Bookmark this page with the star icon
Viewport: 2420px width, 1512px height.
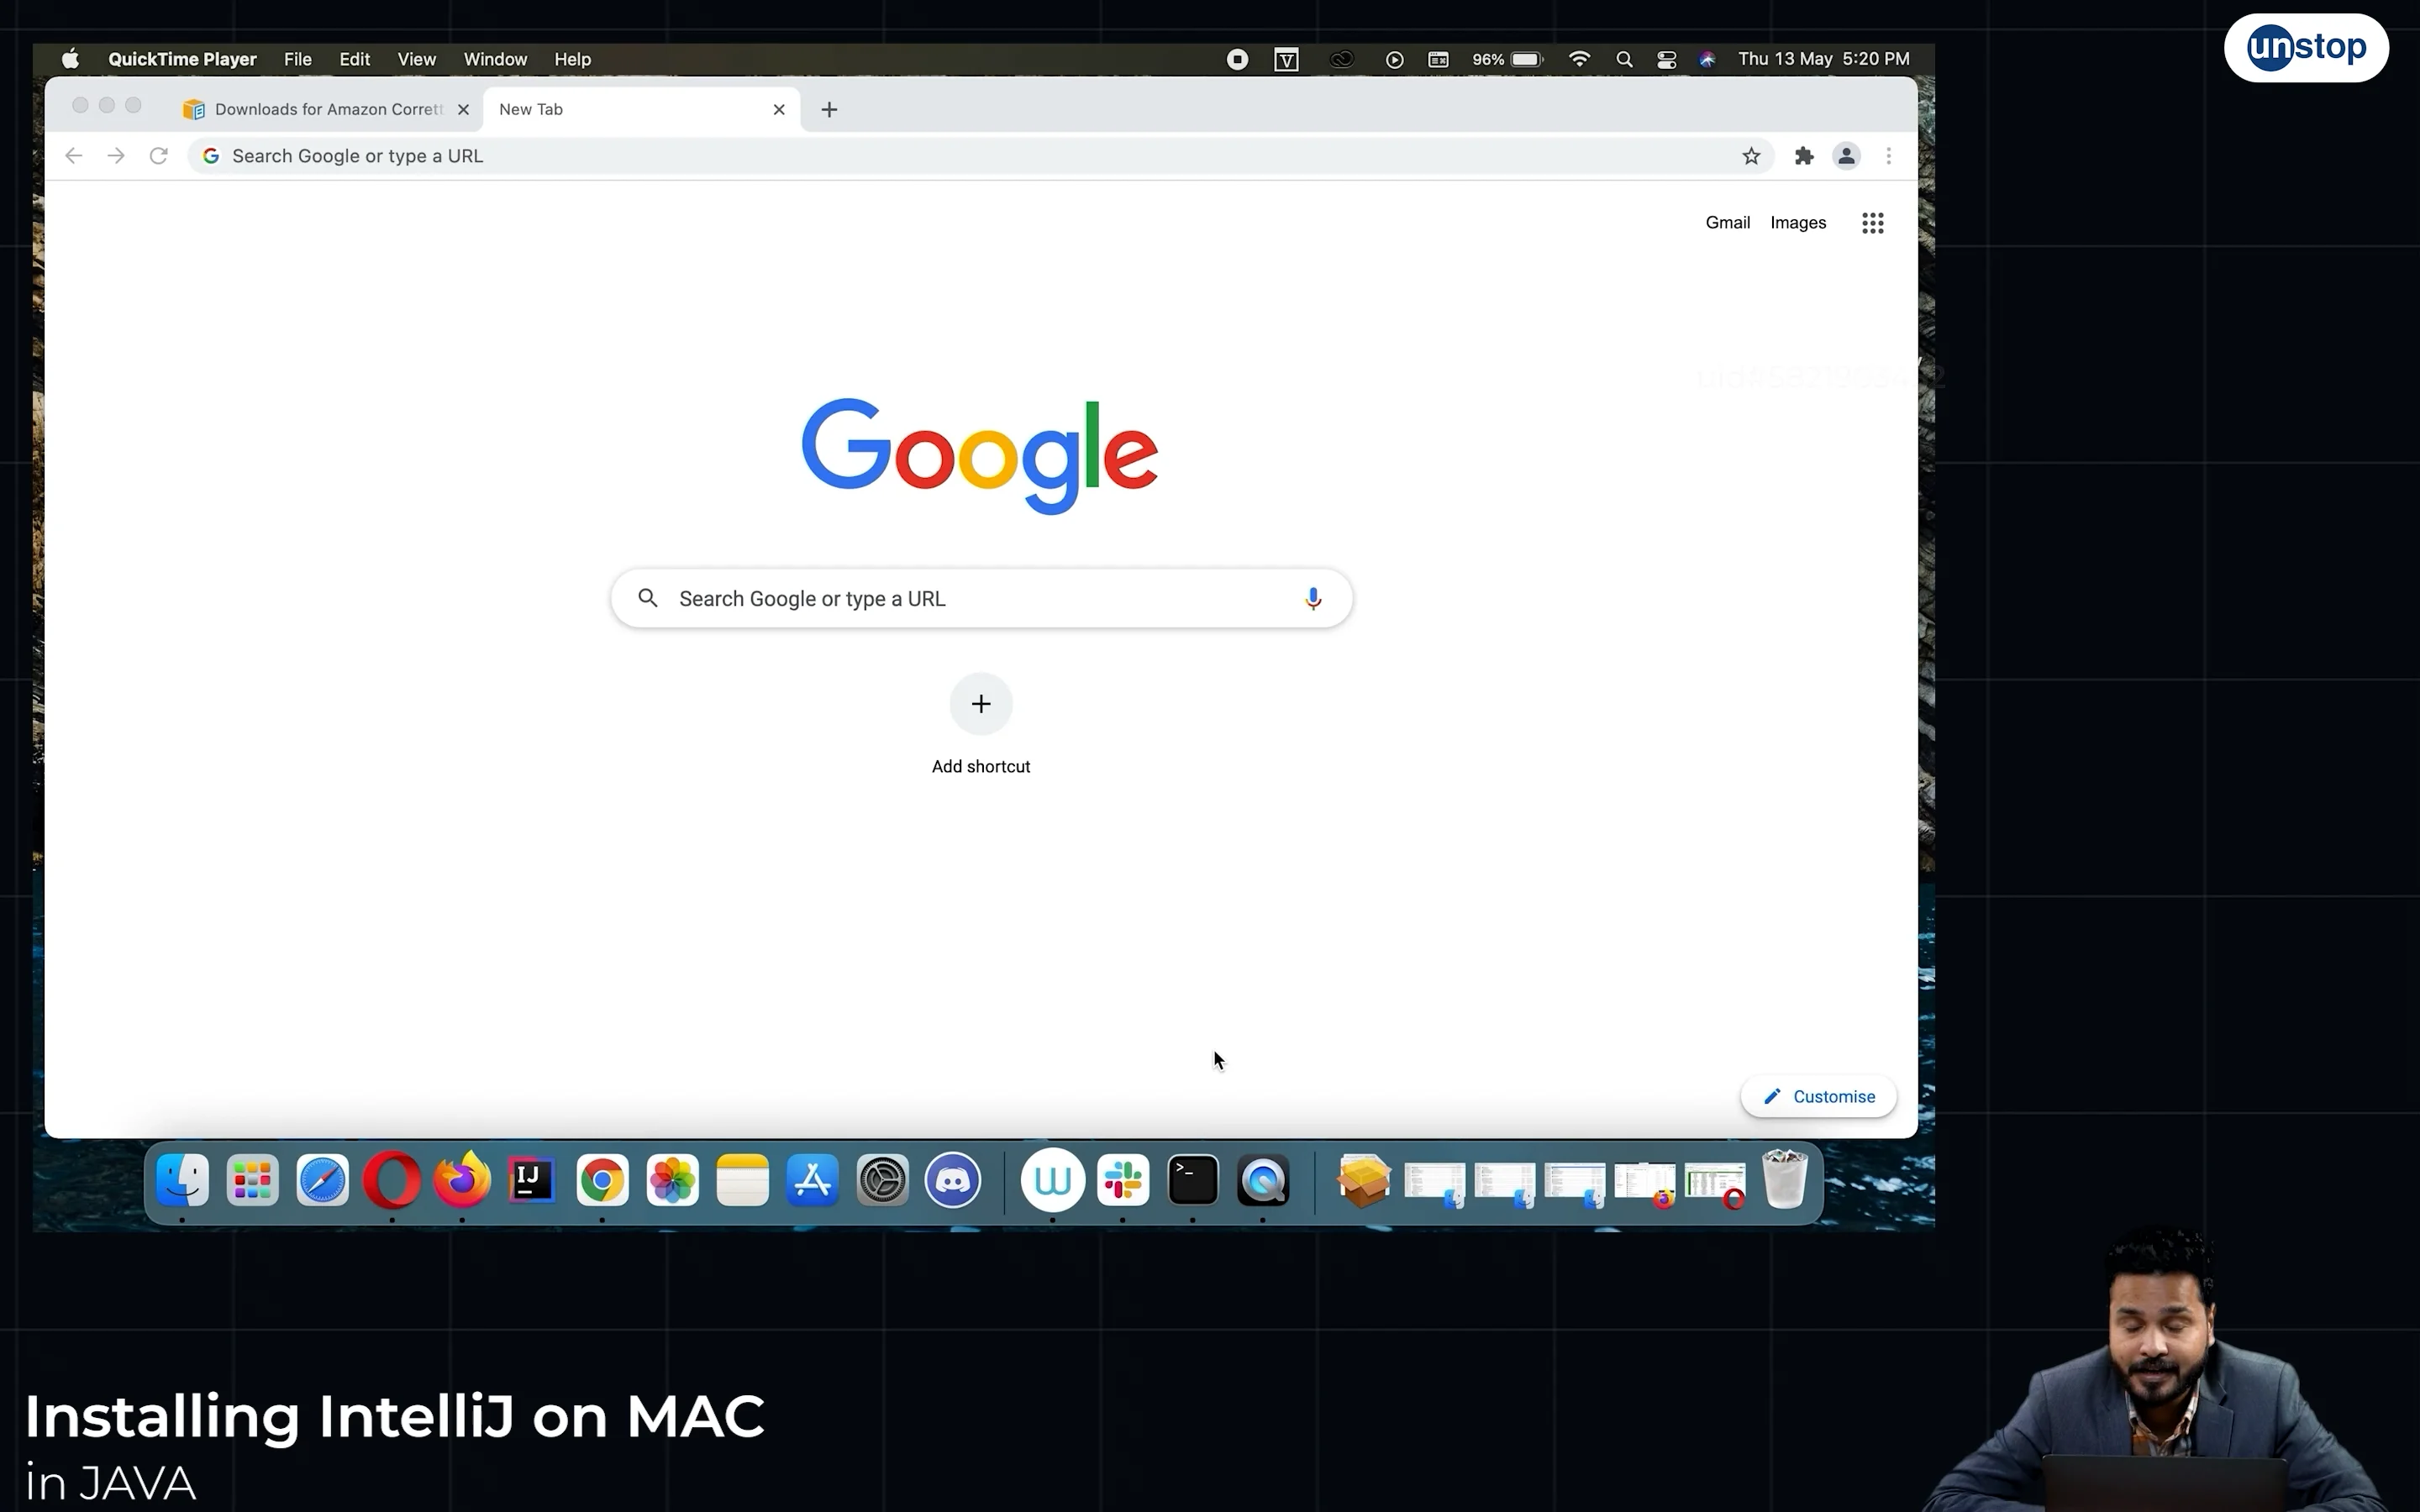1752,156
